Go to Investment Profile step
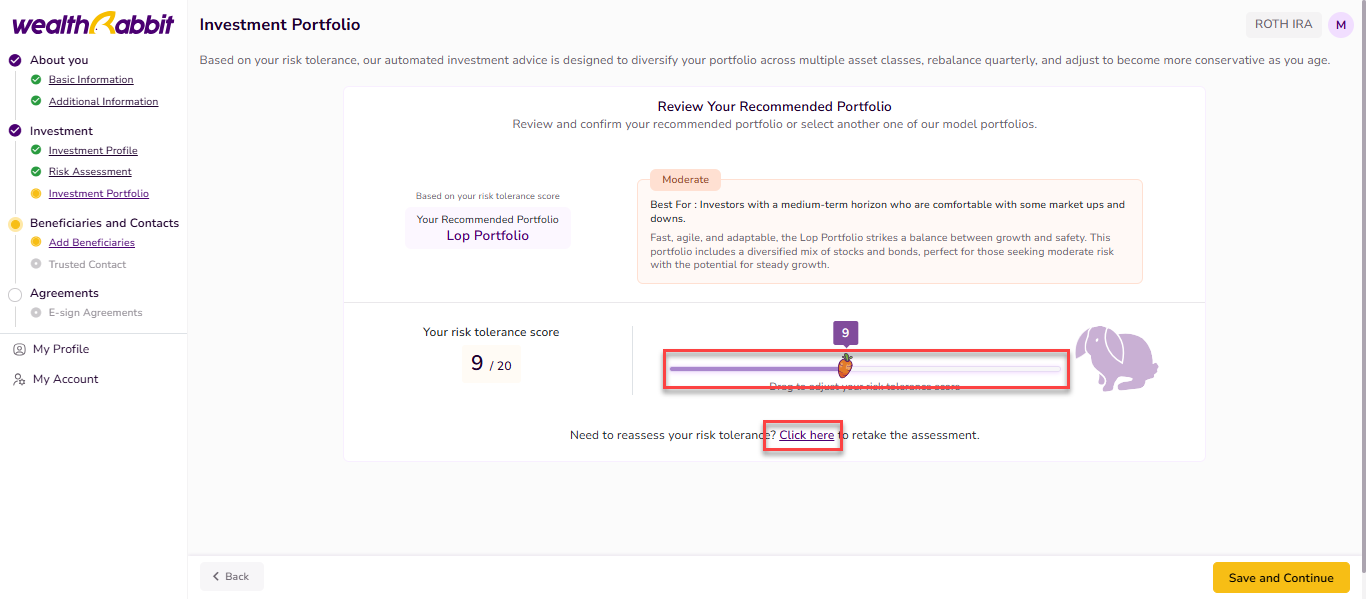Viewport: 1366px width, 599px height. [x=93, y=151]
